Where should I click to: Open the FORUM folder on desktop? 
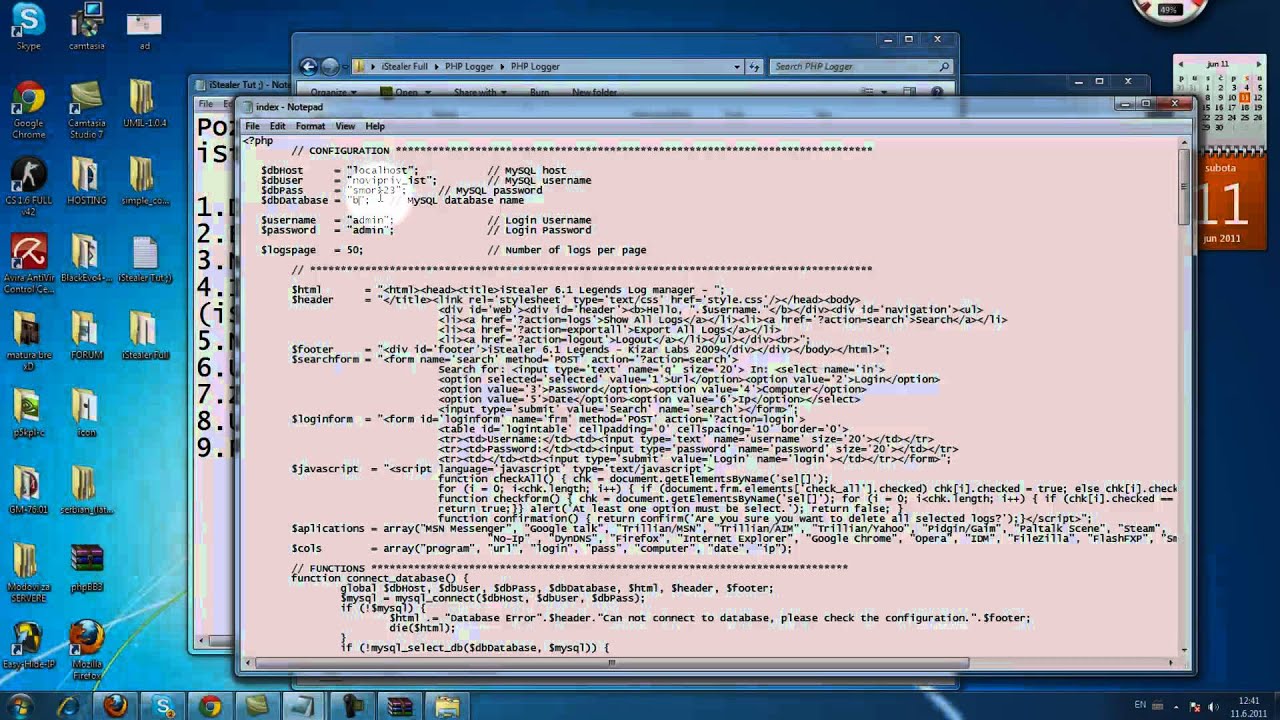(86, 336)
